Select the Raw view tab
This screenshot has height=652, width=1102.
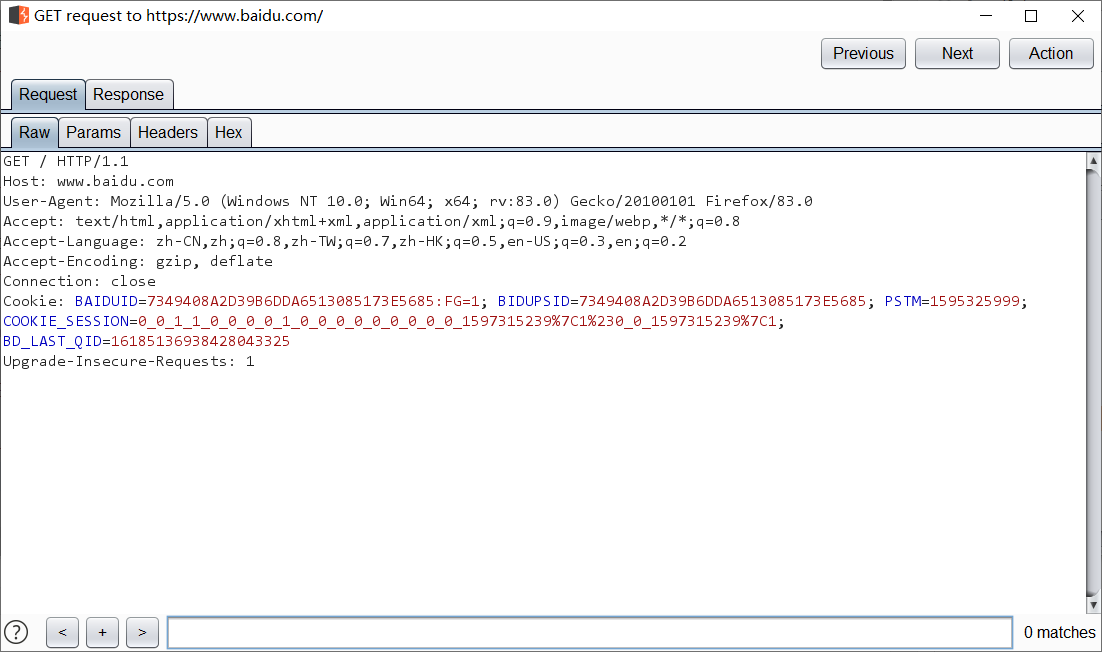(x=34, y=132)
